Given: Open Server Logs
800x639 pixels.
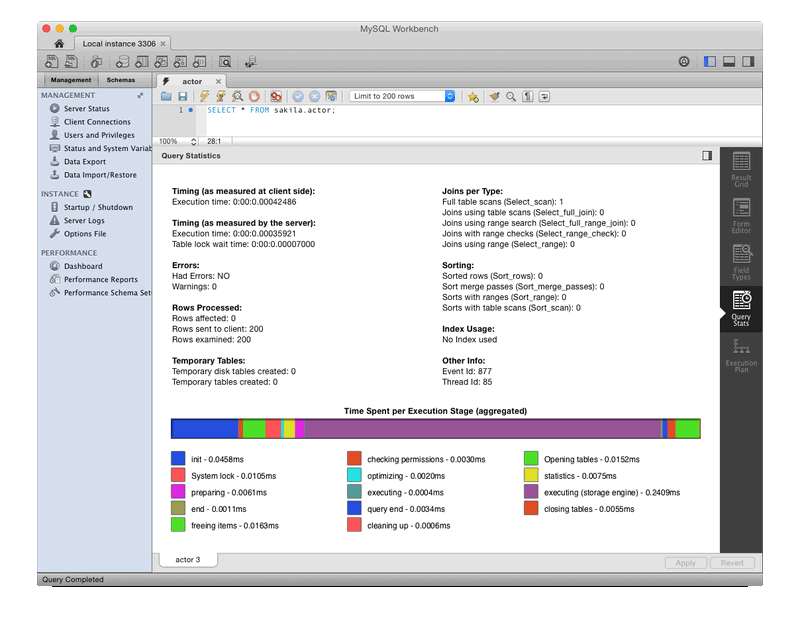Looking at the screenshot, I should click(84, 220).
